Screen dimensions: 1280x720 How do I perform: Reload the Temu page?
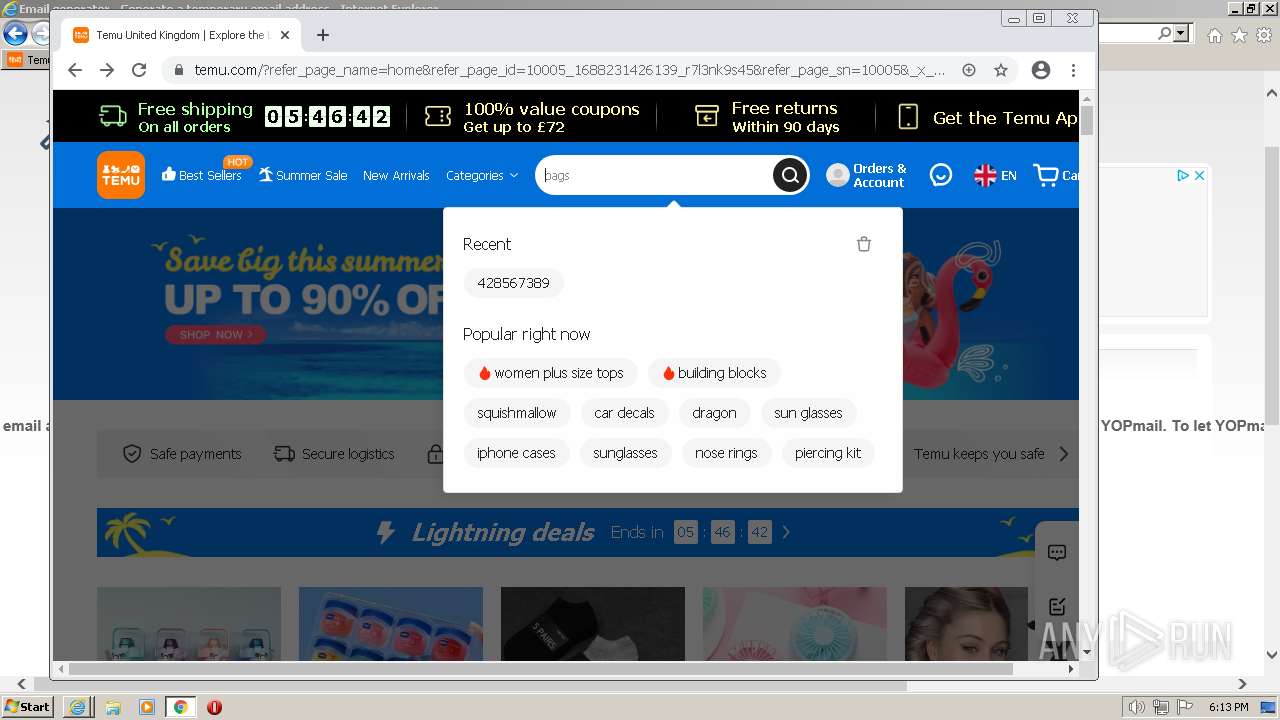[139, 70]
